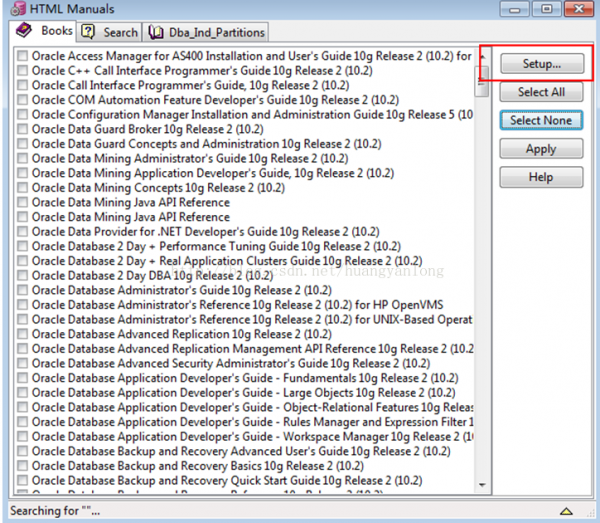Screen dimensions: 600x523
Task: Check Oracle Data Guard Broker checkbox
Action: pyautogui.click(x=23, y=129)
